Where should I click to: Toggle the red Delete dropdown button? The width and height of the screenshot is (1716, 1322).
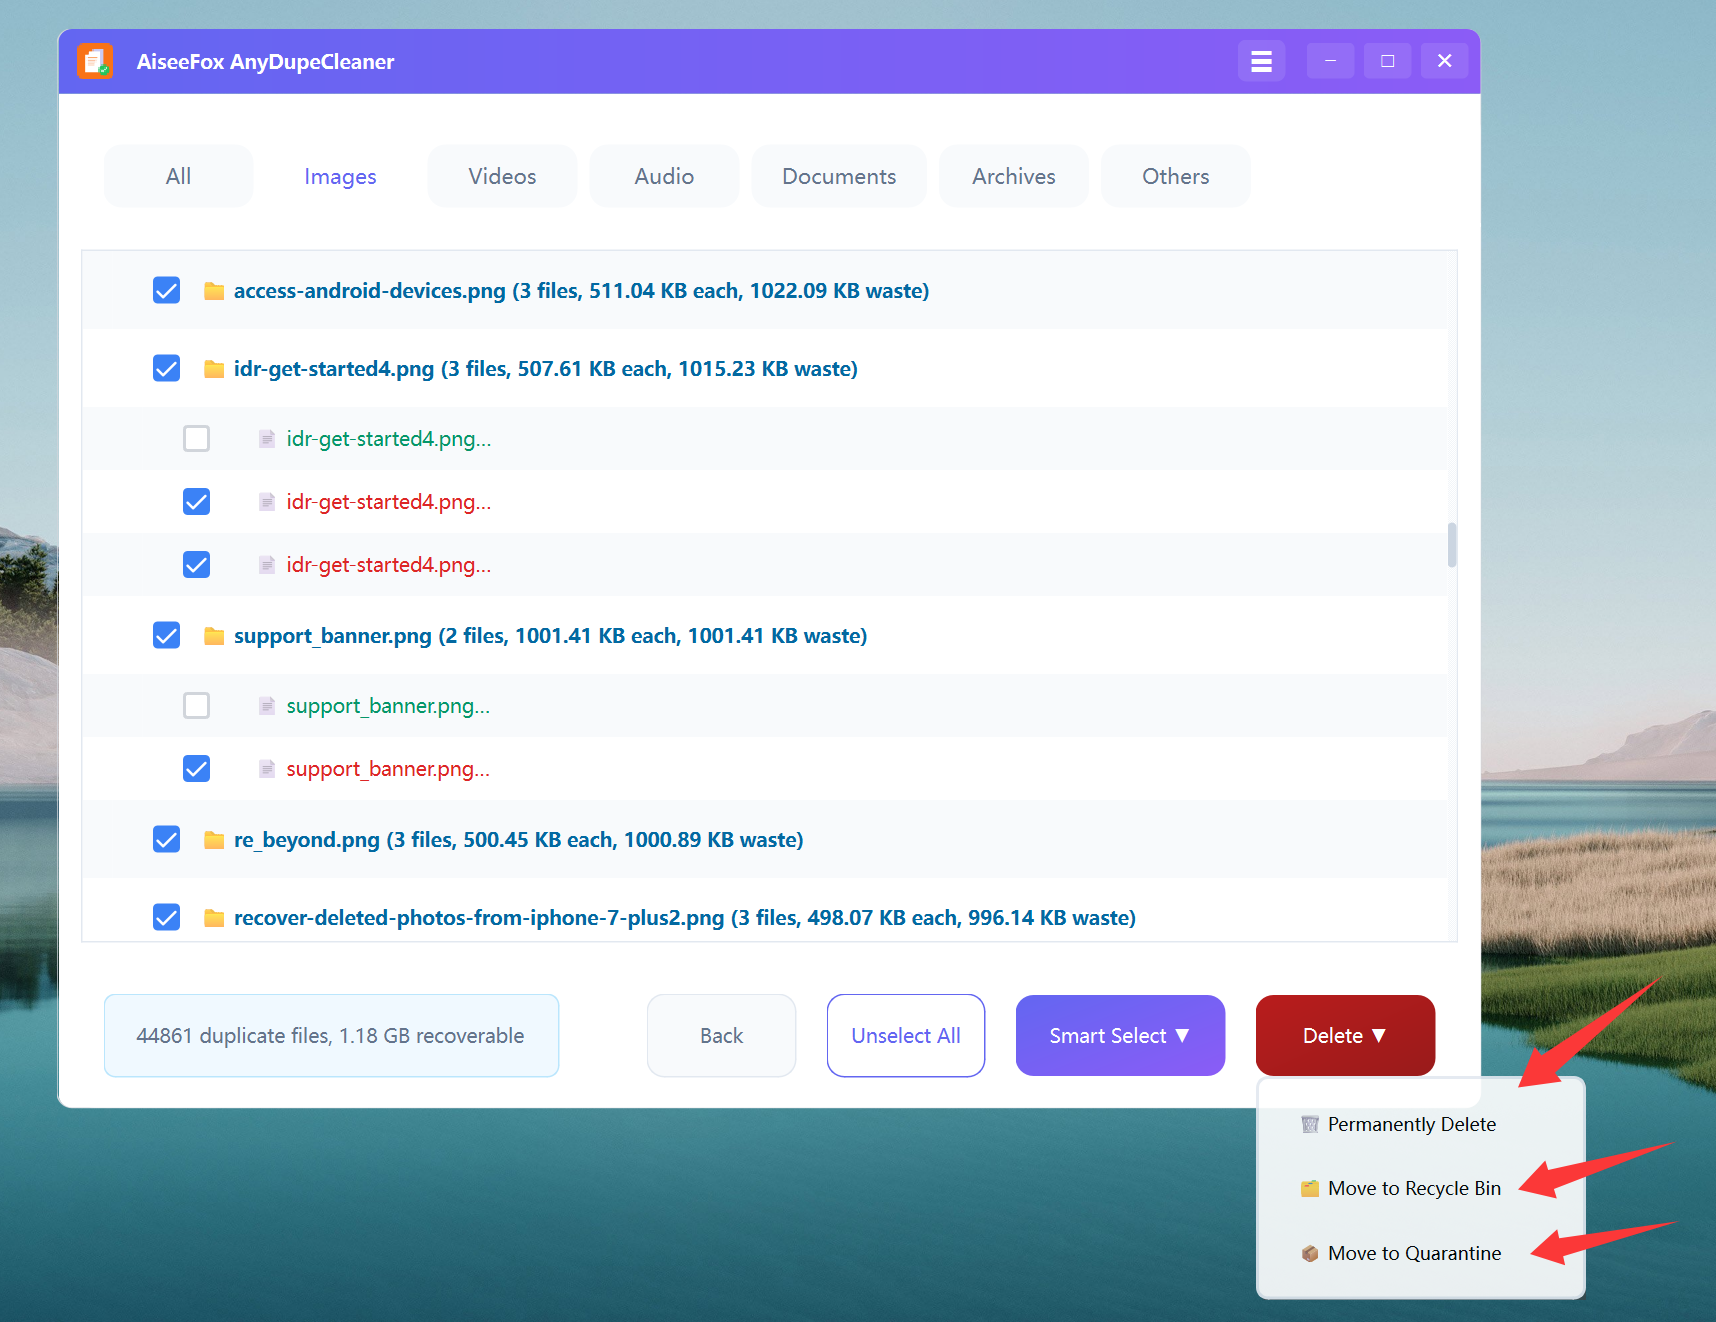pos(1344,1036)
